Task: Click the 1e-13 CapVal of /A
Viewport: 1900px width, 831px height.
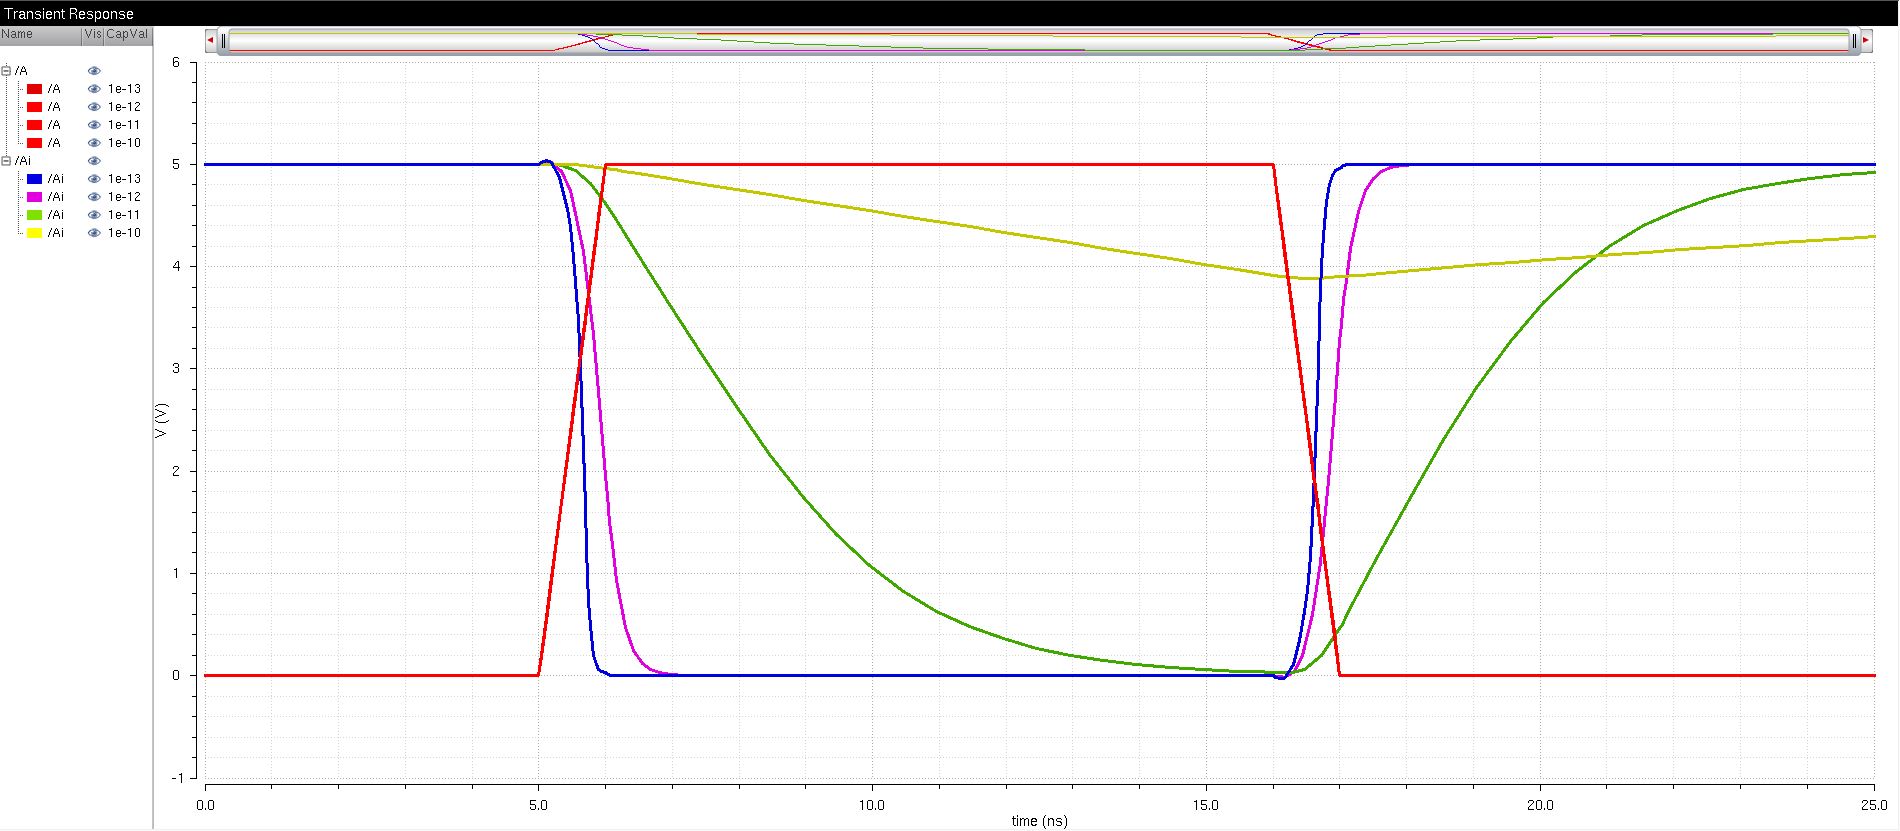Action: click(x=124, y=89)
